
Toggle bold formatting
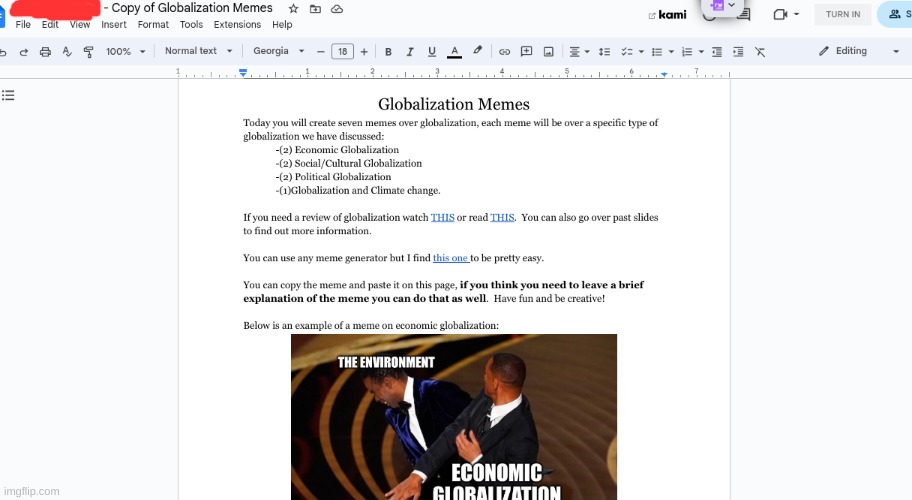click(388, 52)
